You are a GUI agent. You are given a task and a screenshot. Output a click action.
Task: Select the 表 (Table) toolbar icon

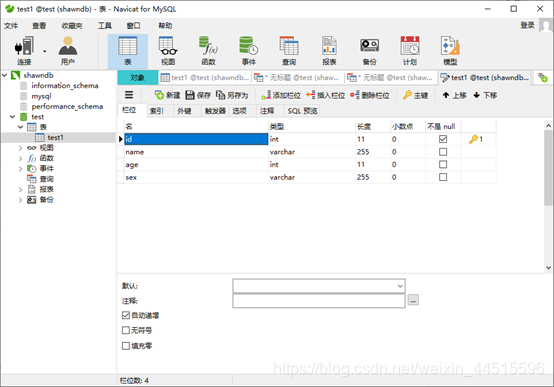(x=128, y=51)
